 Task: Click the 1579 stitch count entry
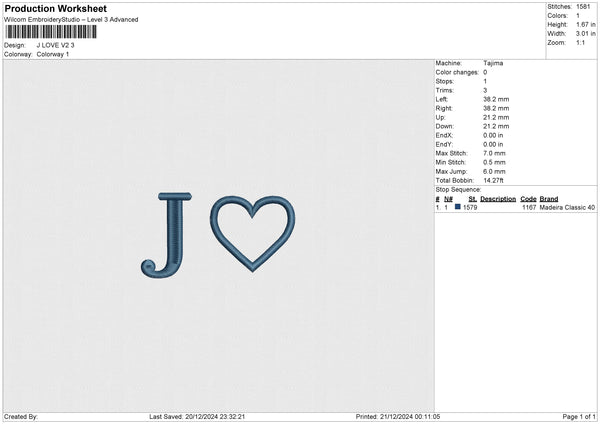click(x=470, y=208)
